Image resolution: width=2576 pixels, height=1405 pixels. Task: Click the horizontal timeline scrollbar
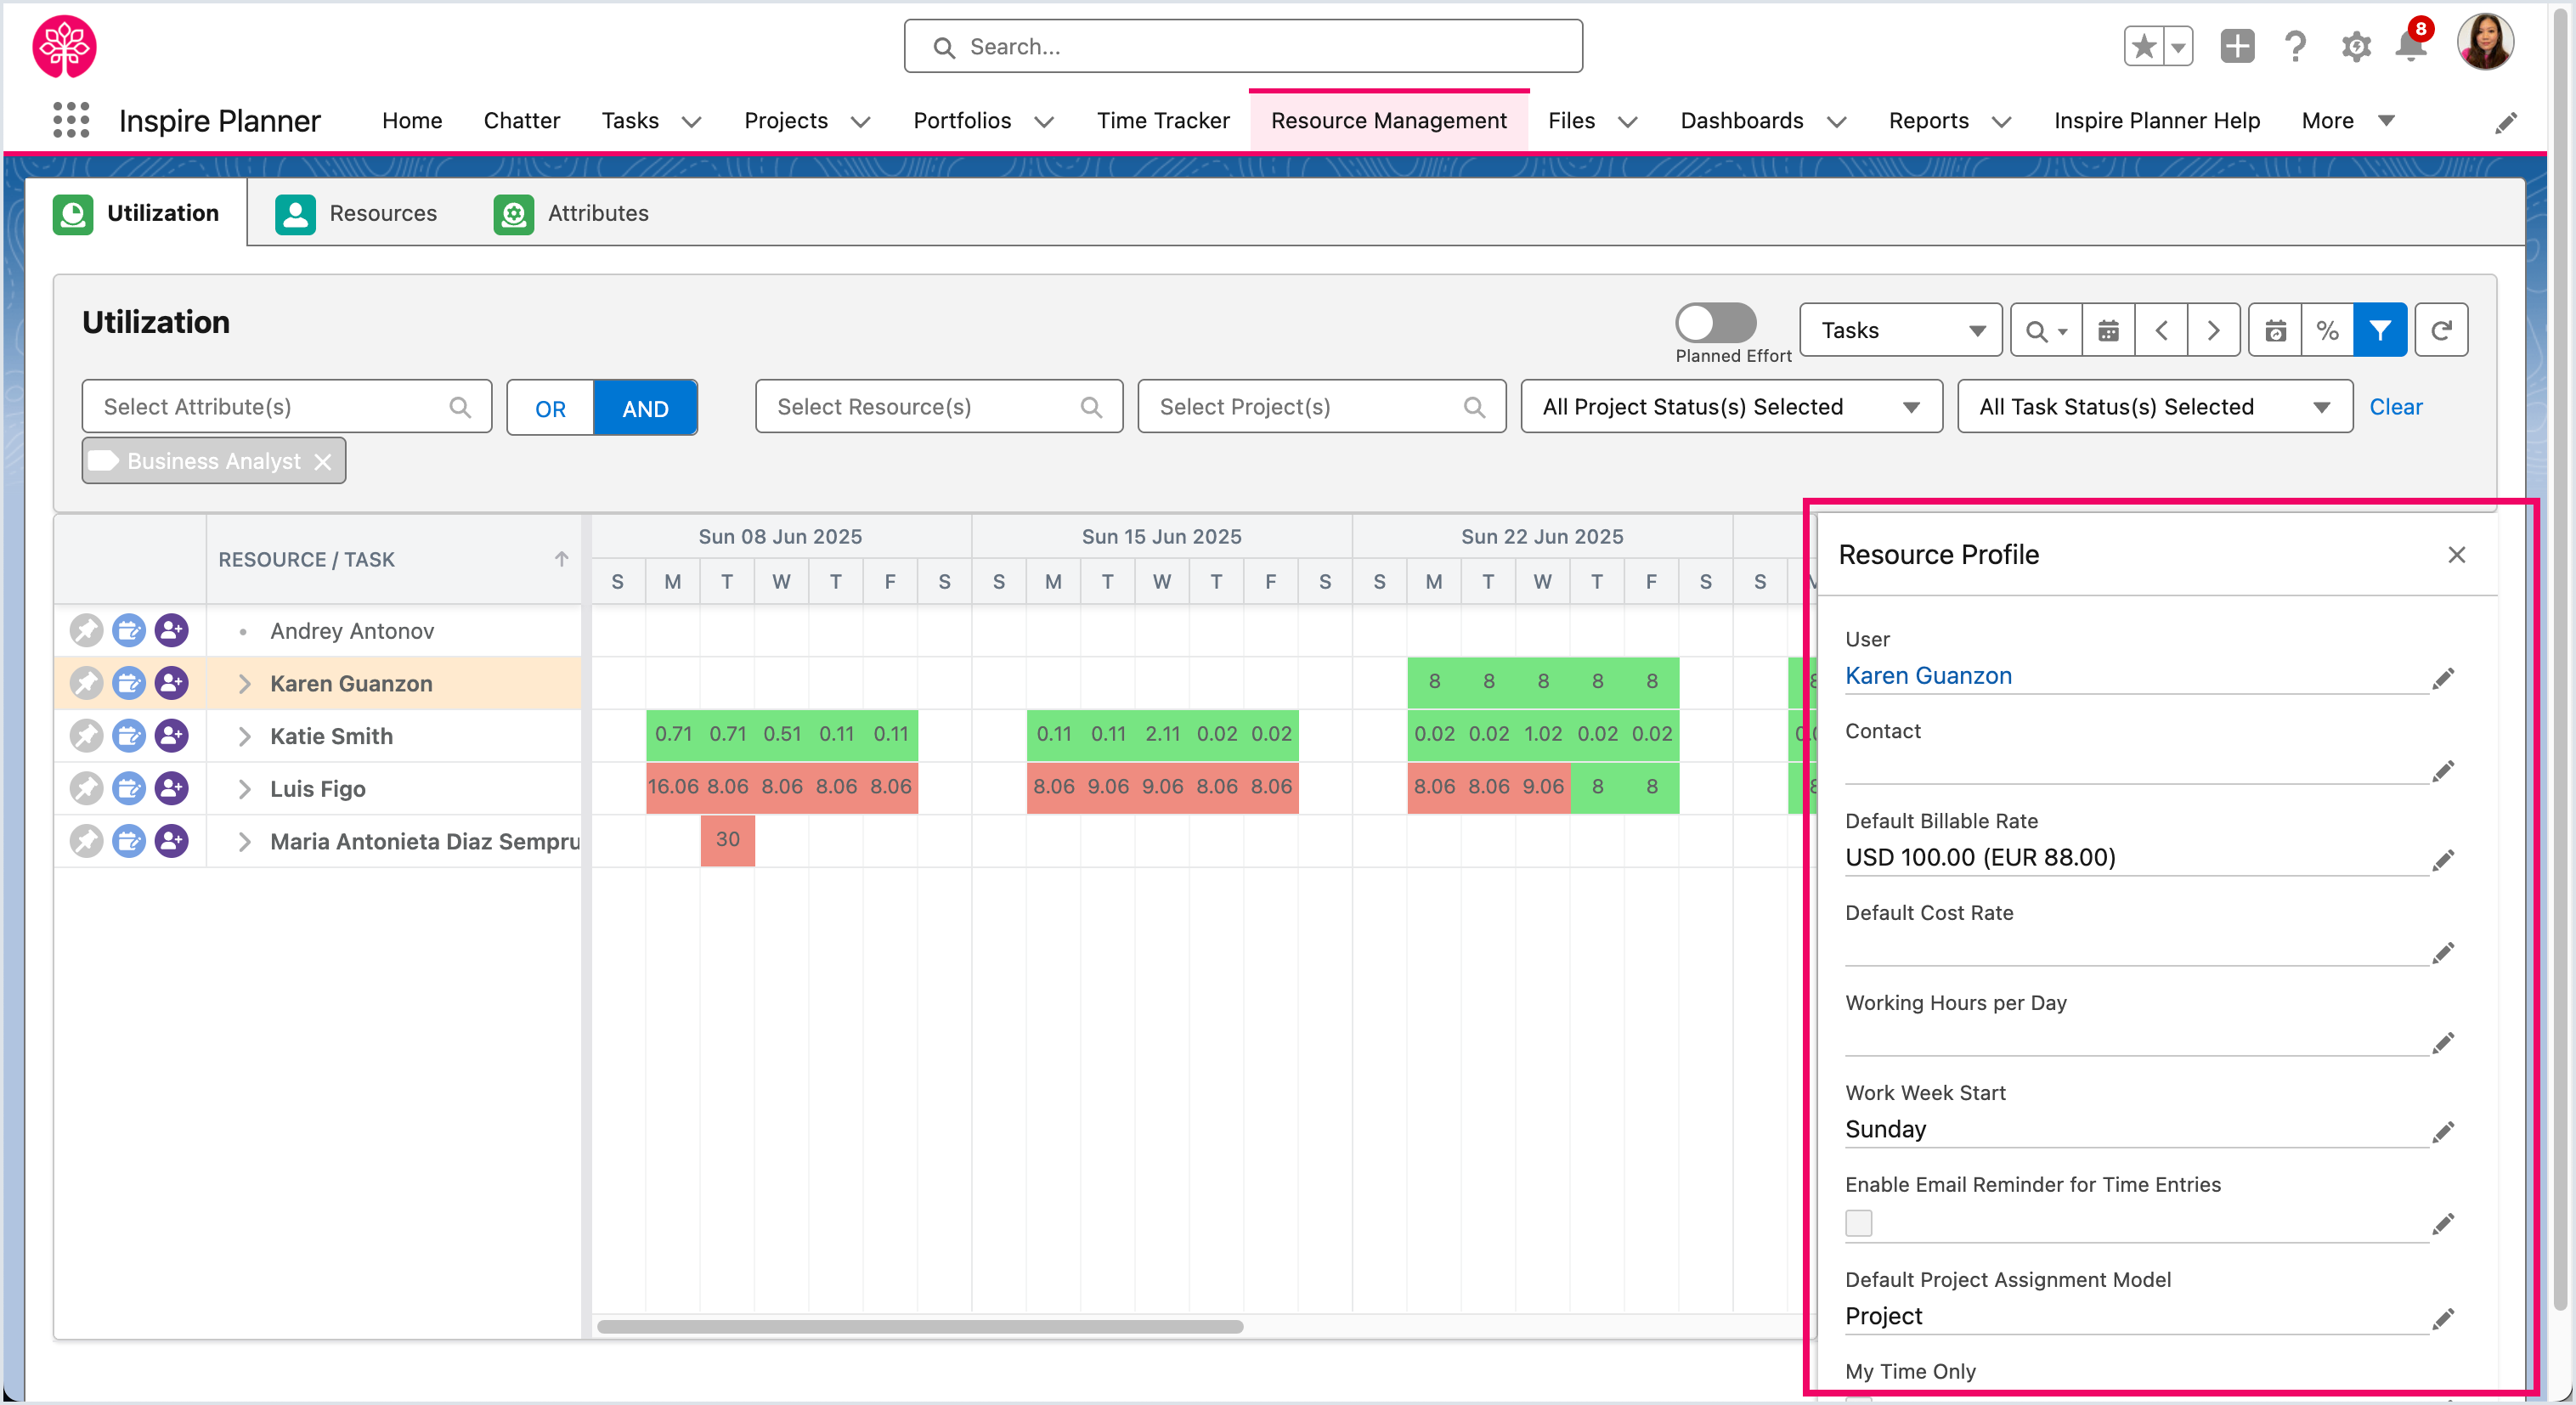tap(920, 1327)
